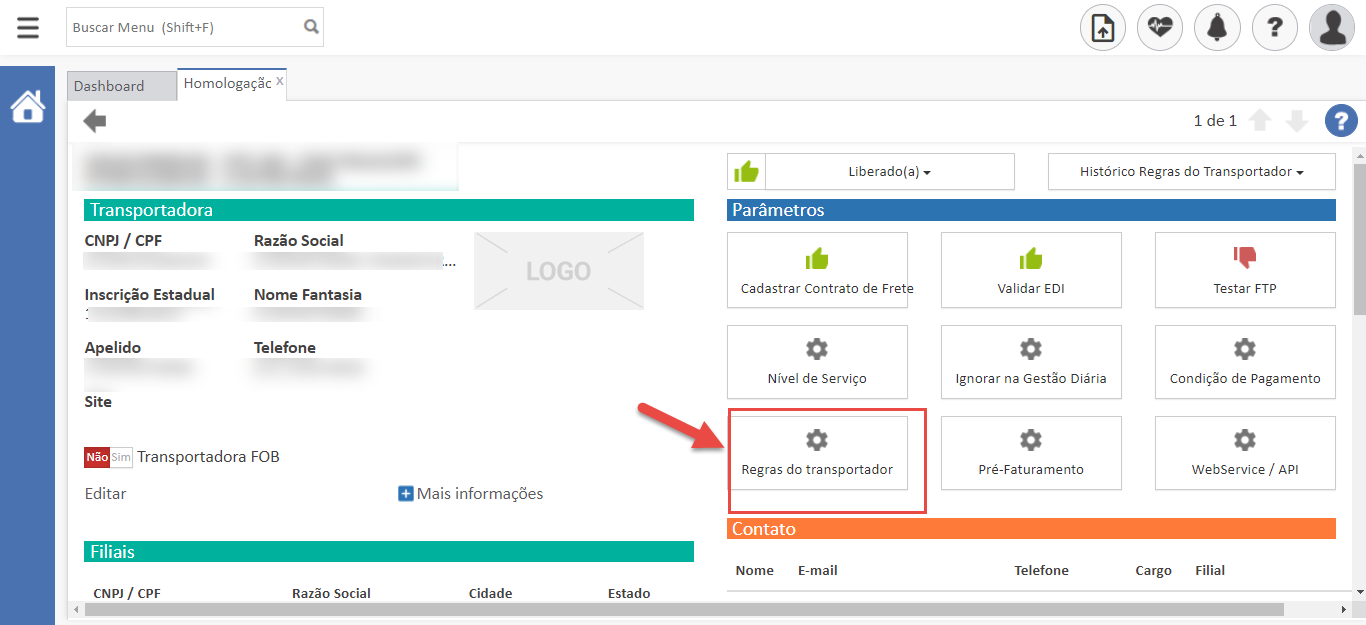This screenshot has height=625, width=1366.
Task: Click the user profile avatar
Action: (x=1331, y=28)
